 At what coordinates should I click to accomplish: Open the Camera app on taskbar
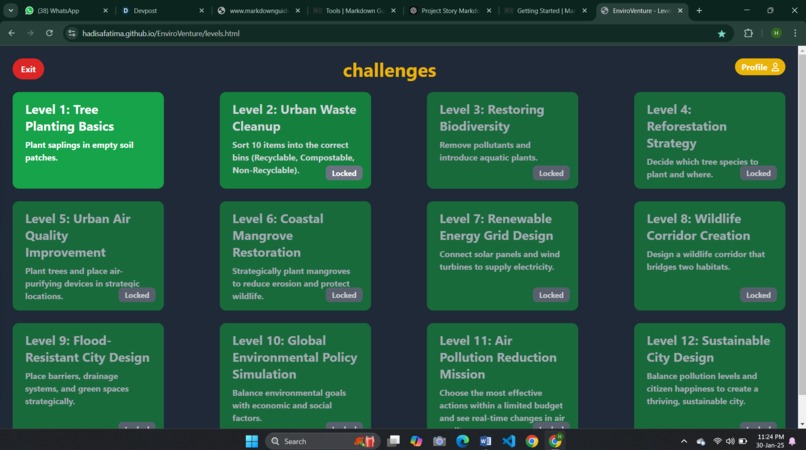click(439, 441)
